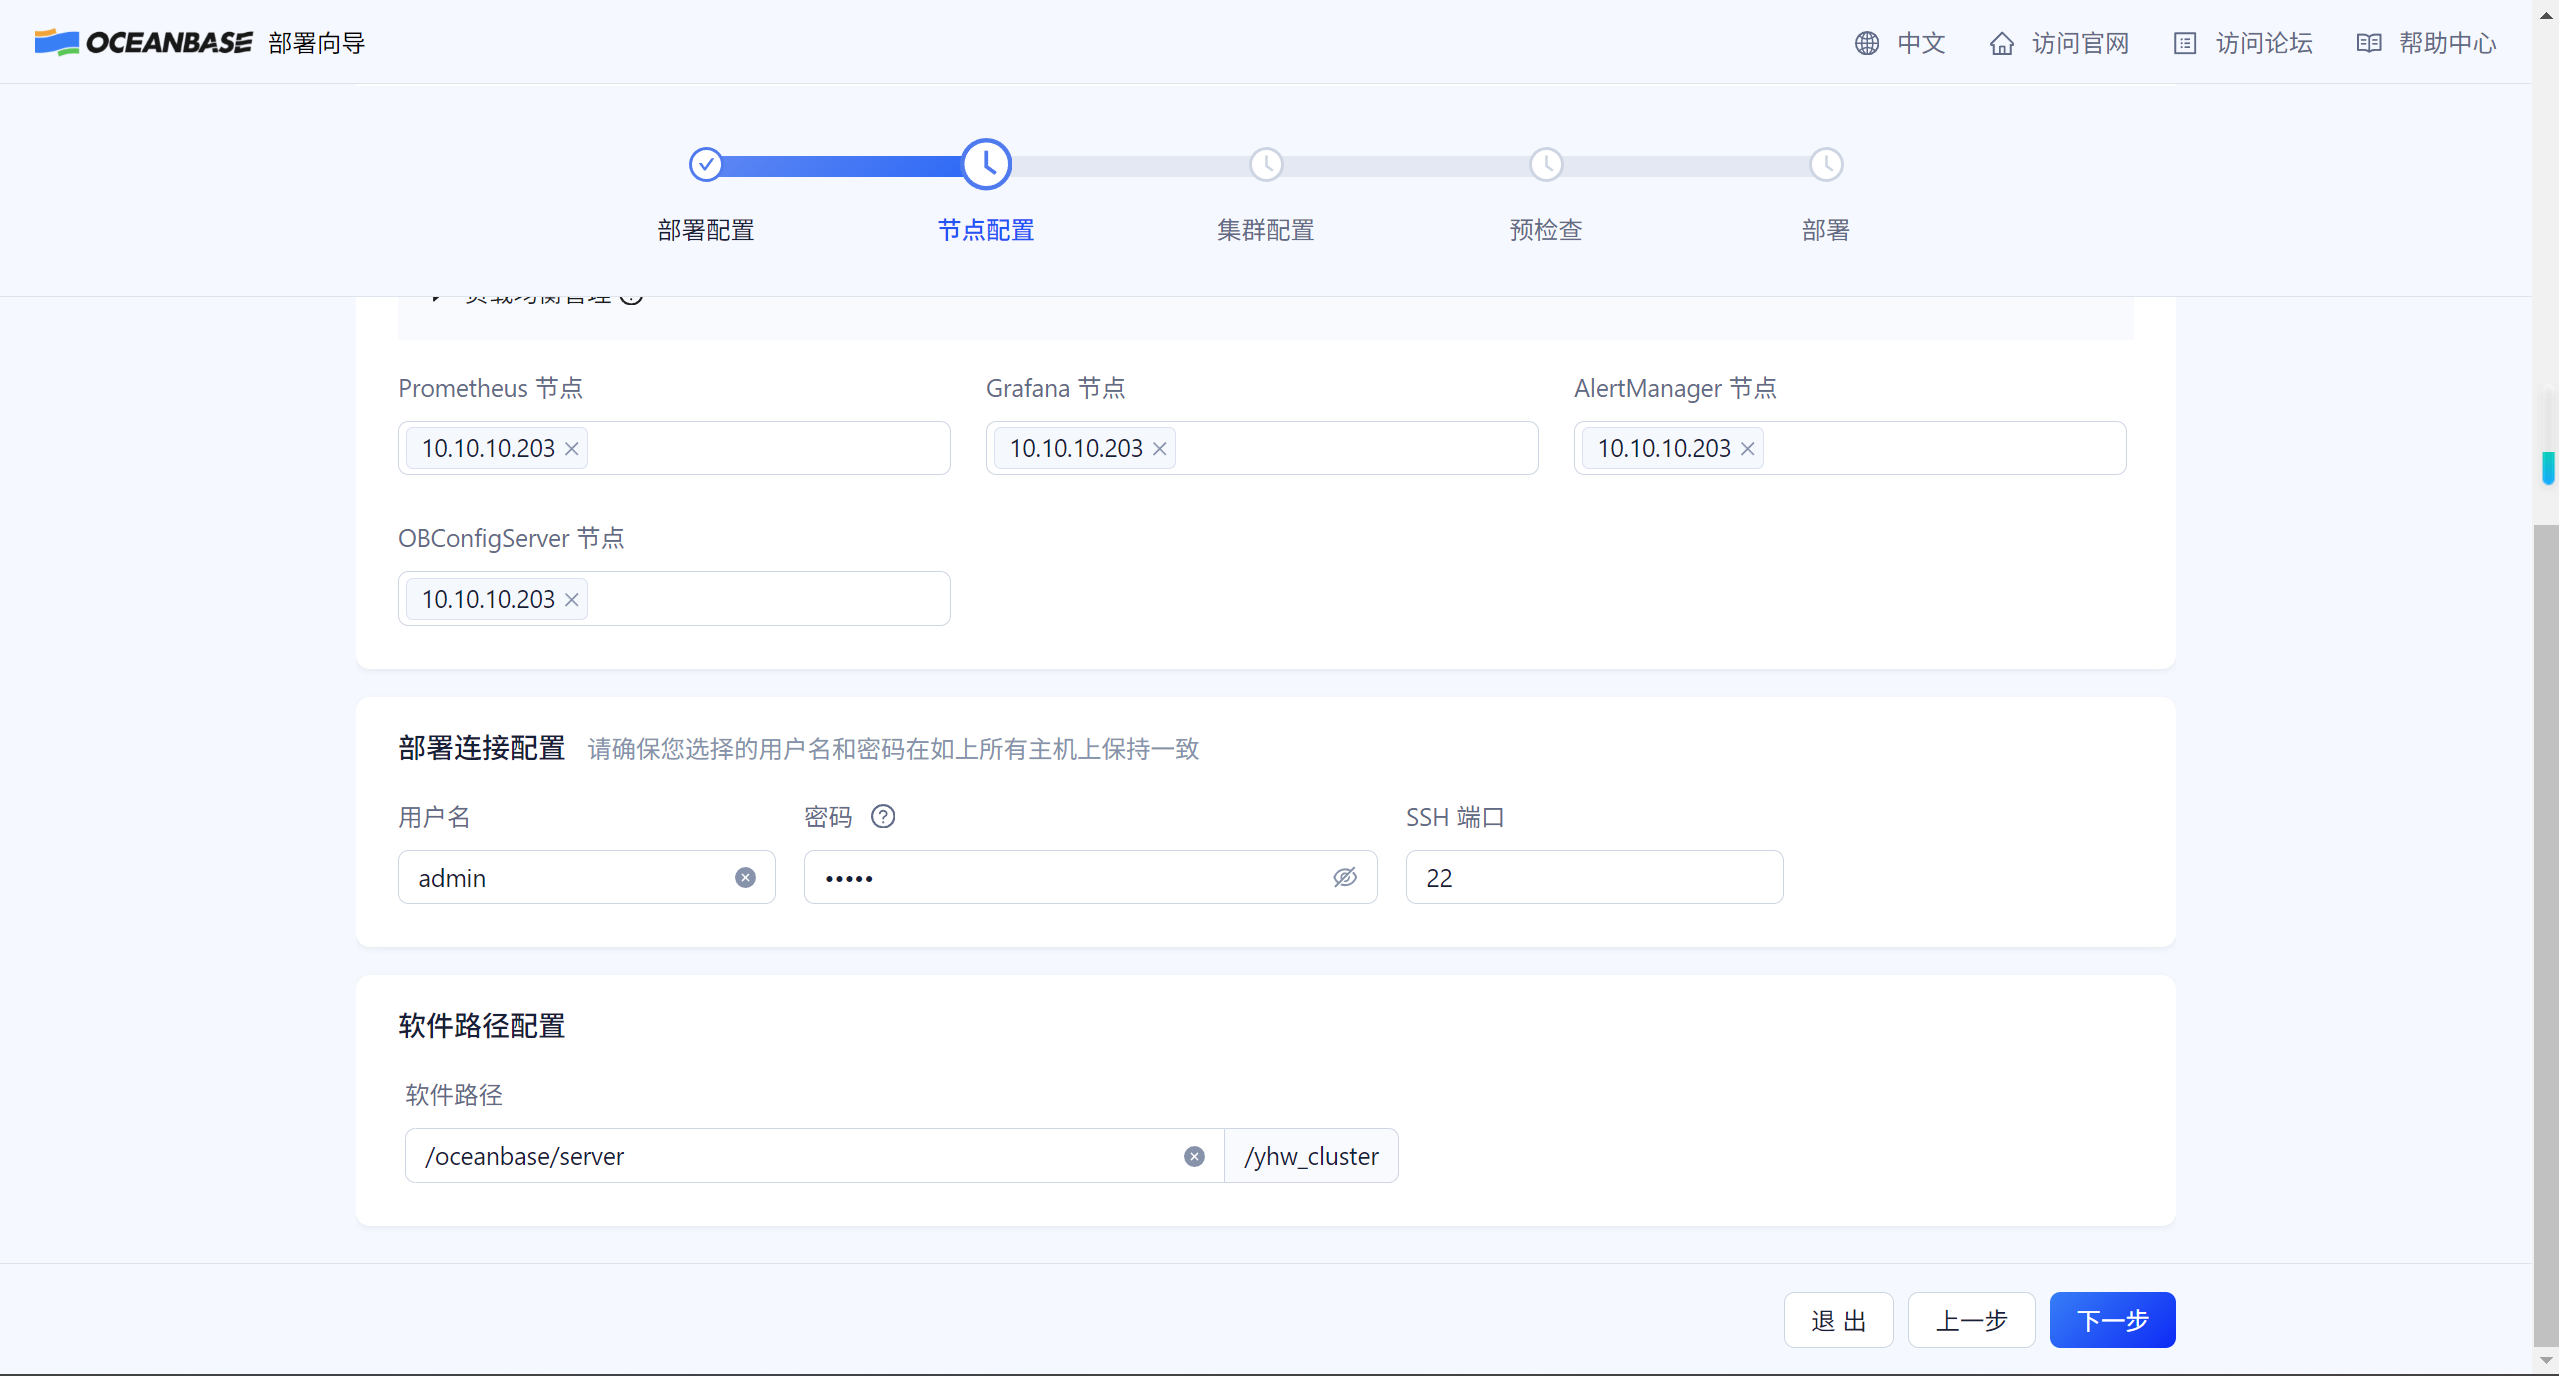Remove 10.10.10.203 tag from Grafana node

[1160, 449]
